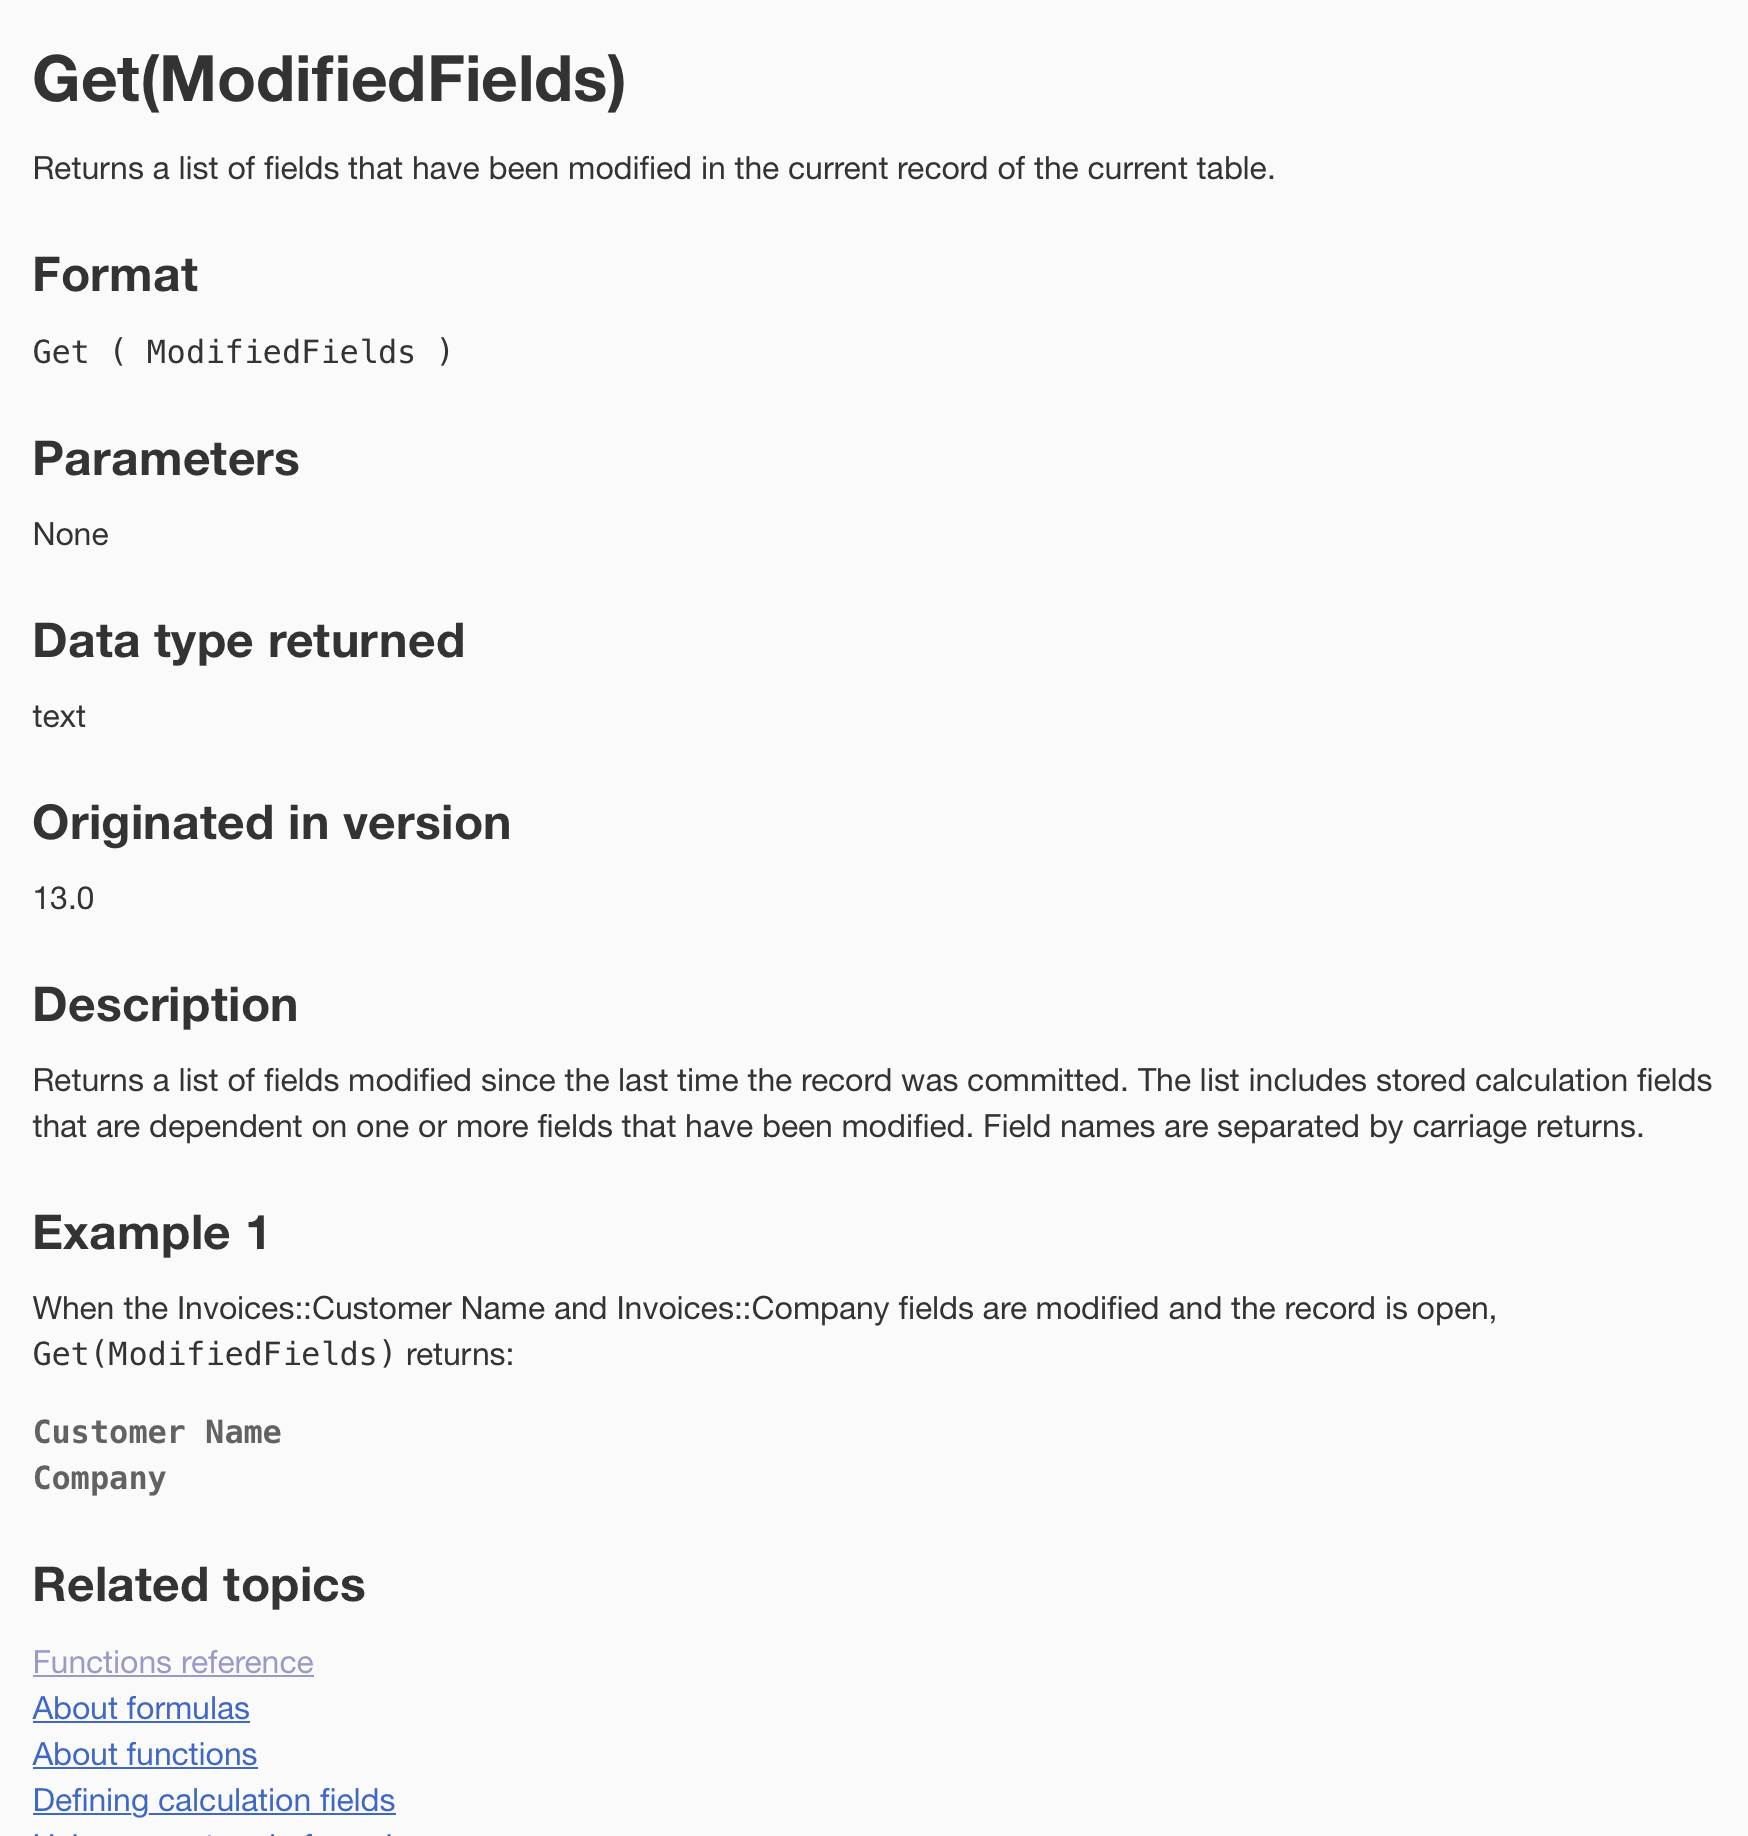Click the word None under Parameters

[71, 534]
